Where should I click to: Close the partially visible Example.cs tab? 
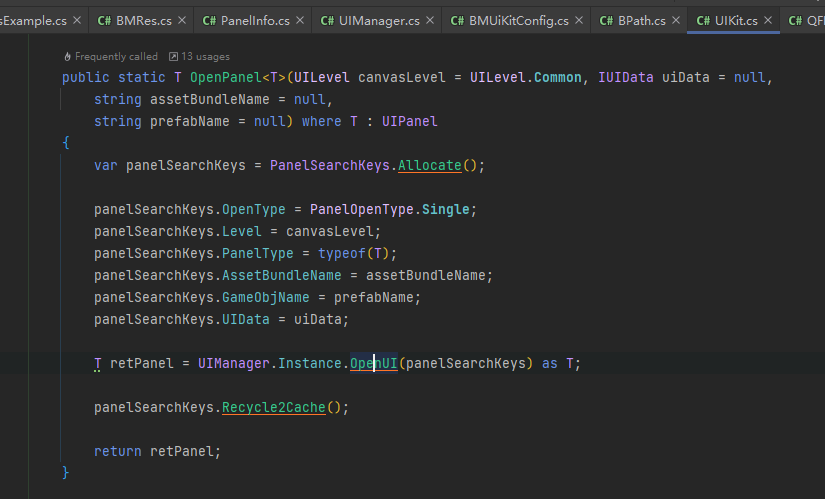pyautogui.click(x=77, y=21)
